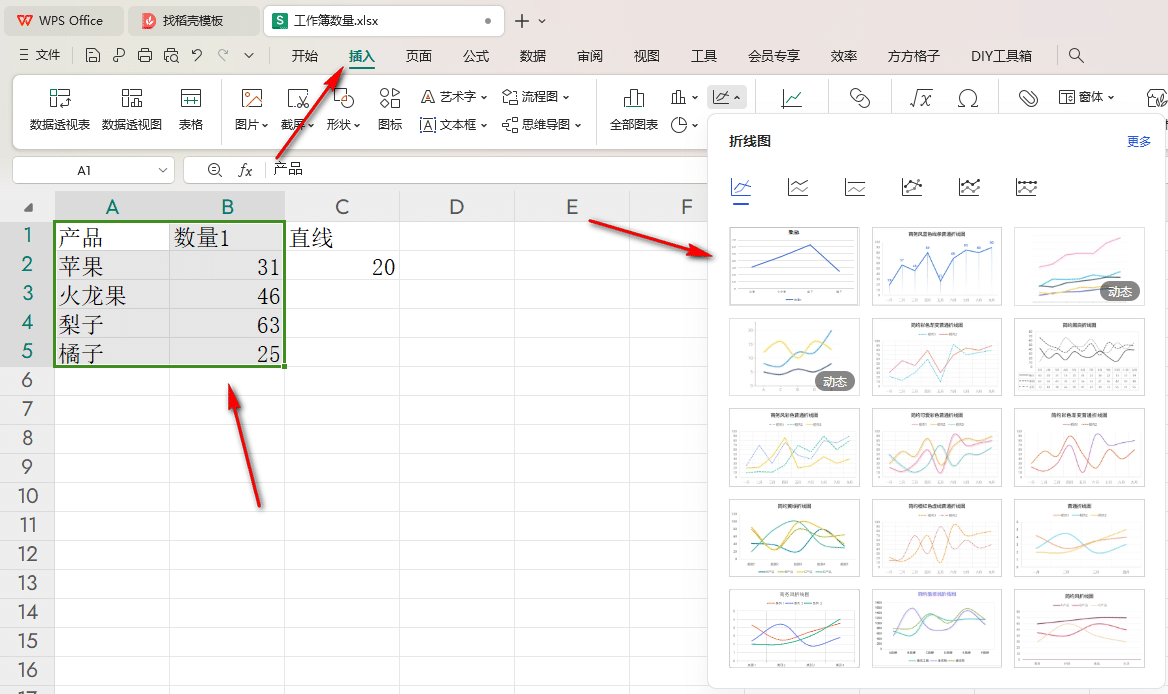Click the sparkline line chart icon
The width and height of the screenshot is (1168, 694).
[x=791, y=98]
